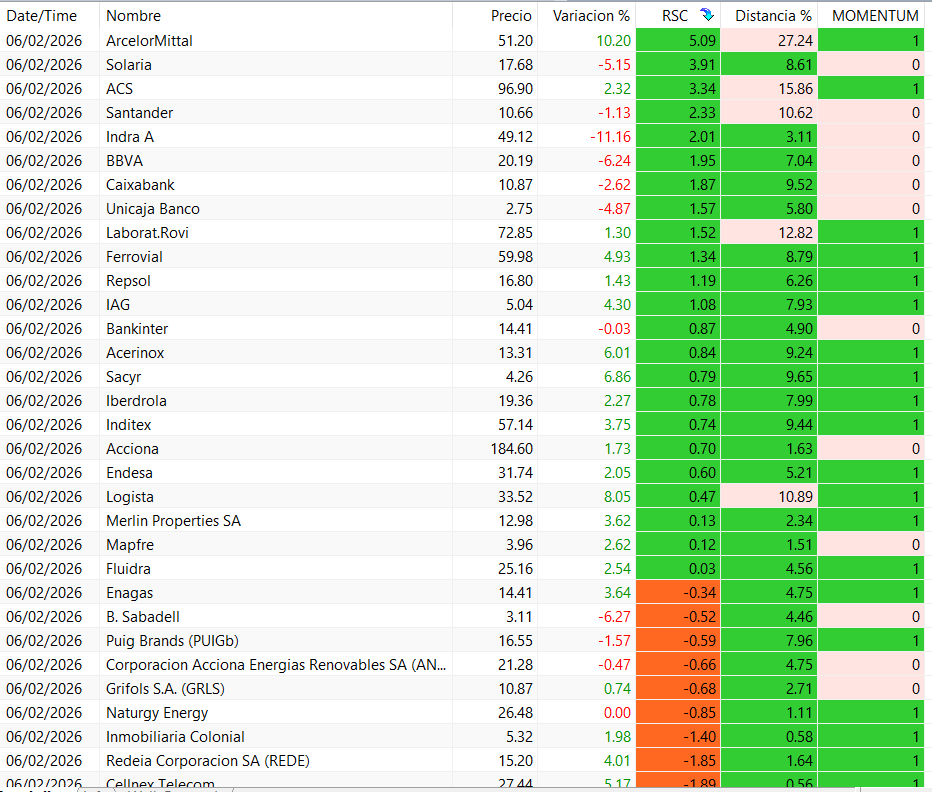Click ACS price 96.90
Viewport: 932px width, 792px height.
(x=515, y=89)
